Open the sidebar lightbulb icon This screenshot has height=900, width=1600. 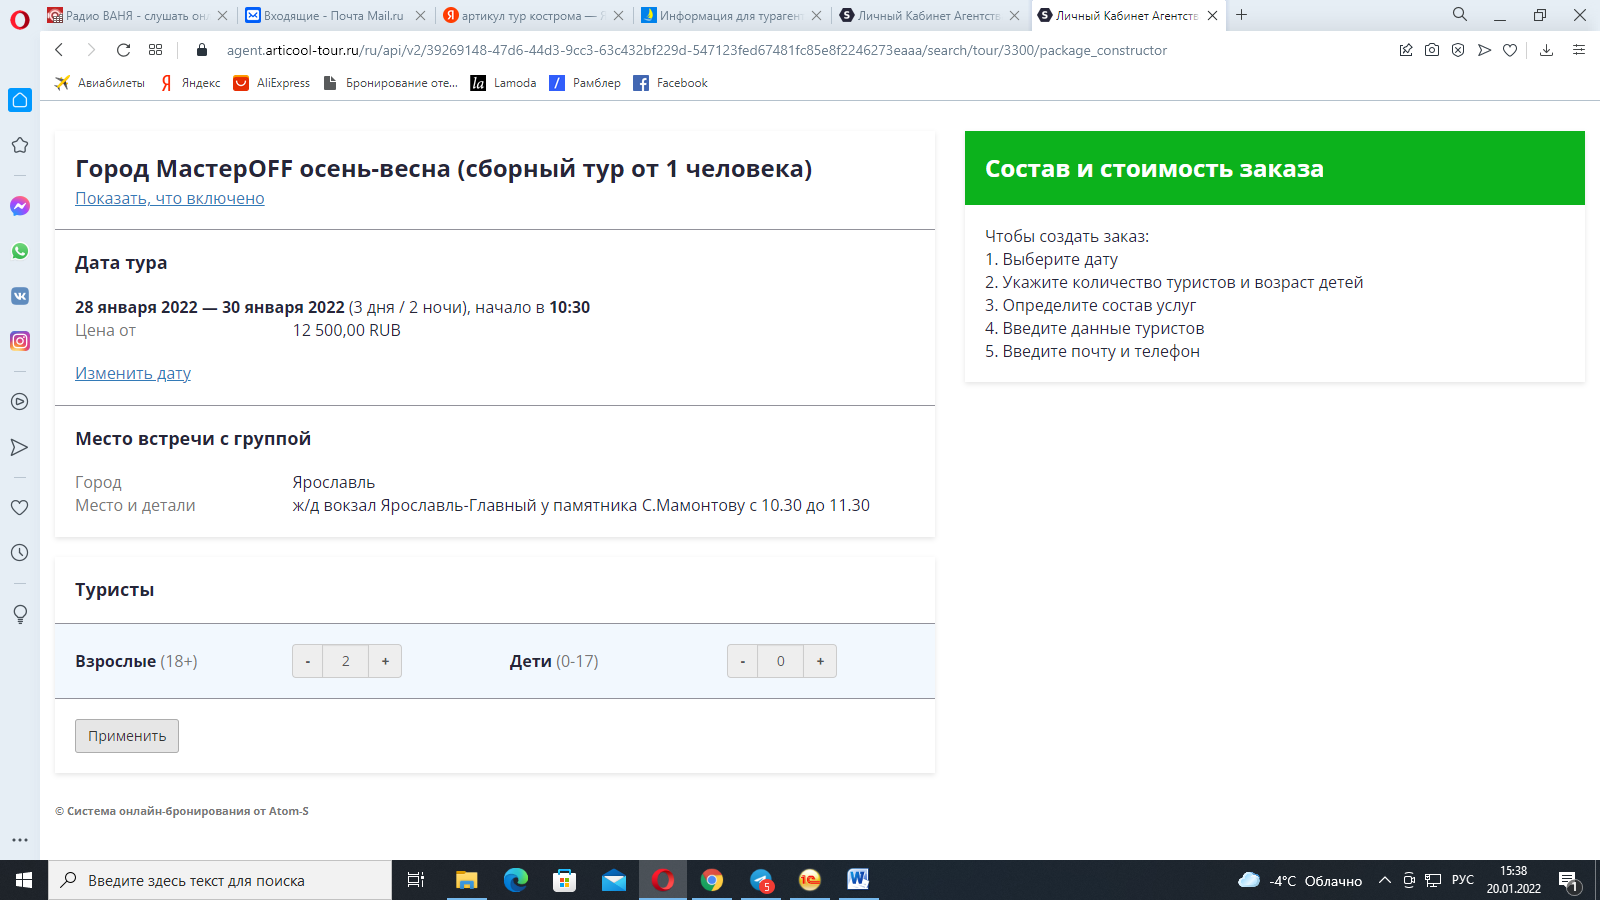point(20,614)
